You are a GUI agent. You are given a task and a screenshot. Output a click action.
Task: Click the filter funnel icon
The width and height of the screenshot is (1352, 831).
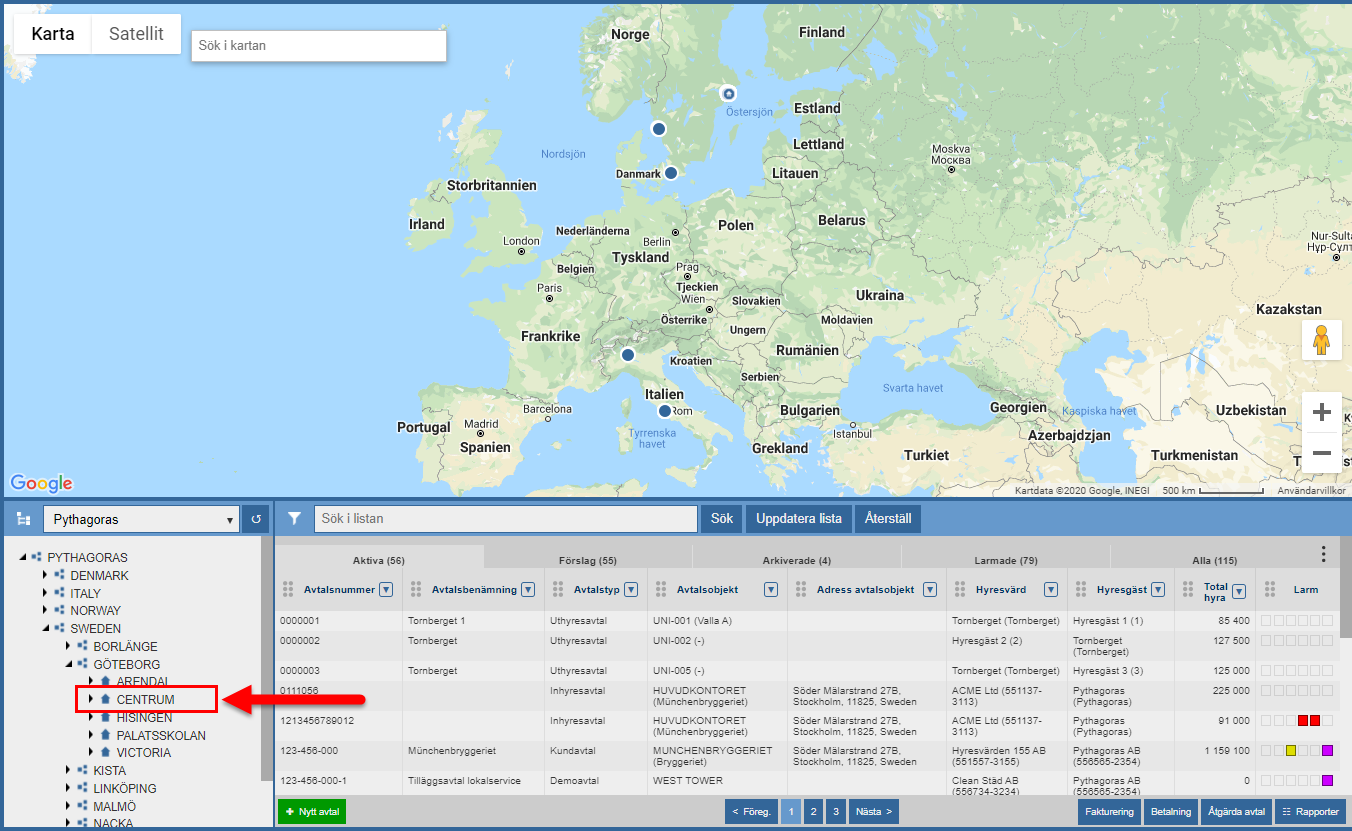[x=295, y=519]
